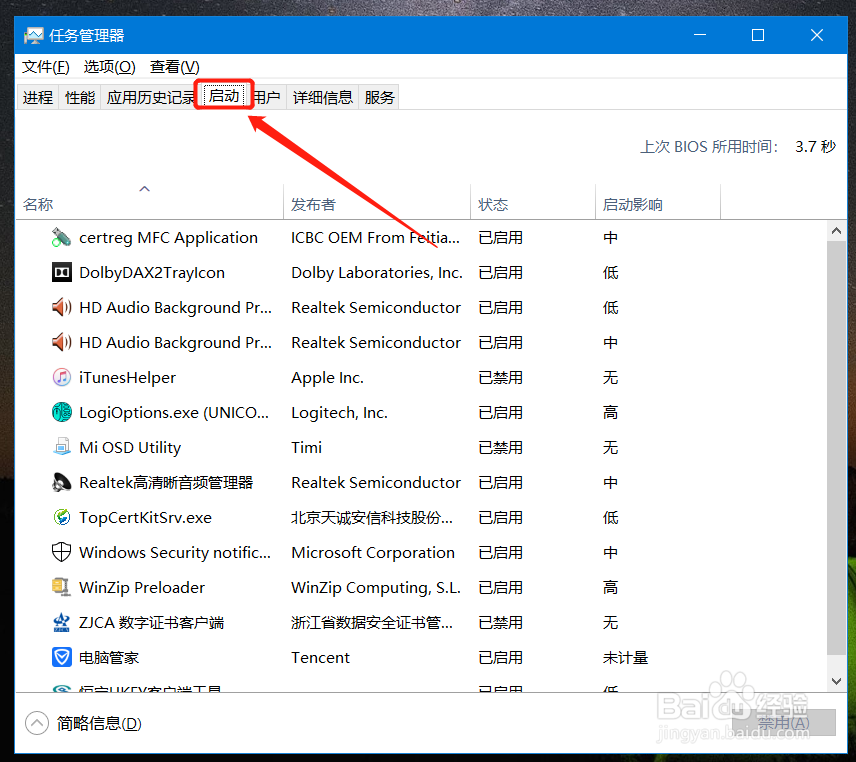The width and height of the screenshot is (856, 762).
Task: Sort by the 状态 column header
Action: click(x=533, y=203)
